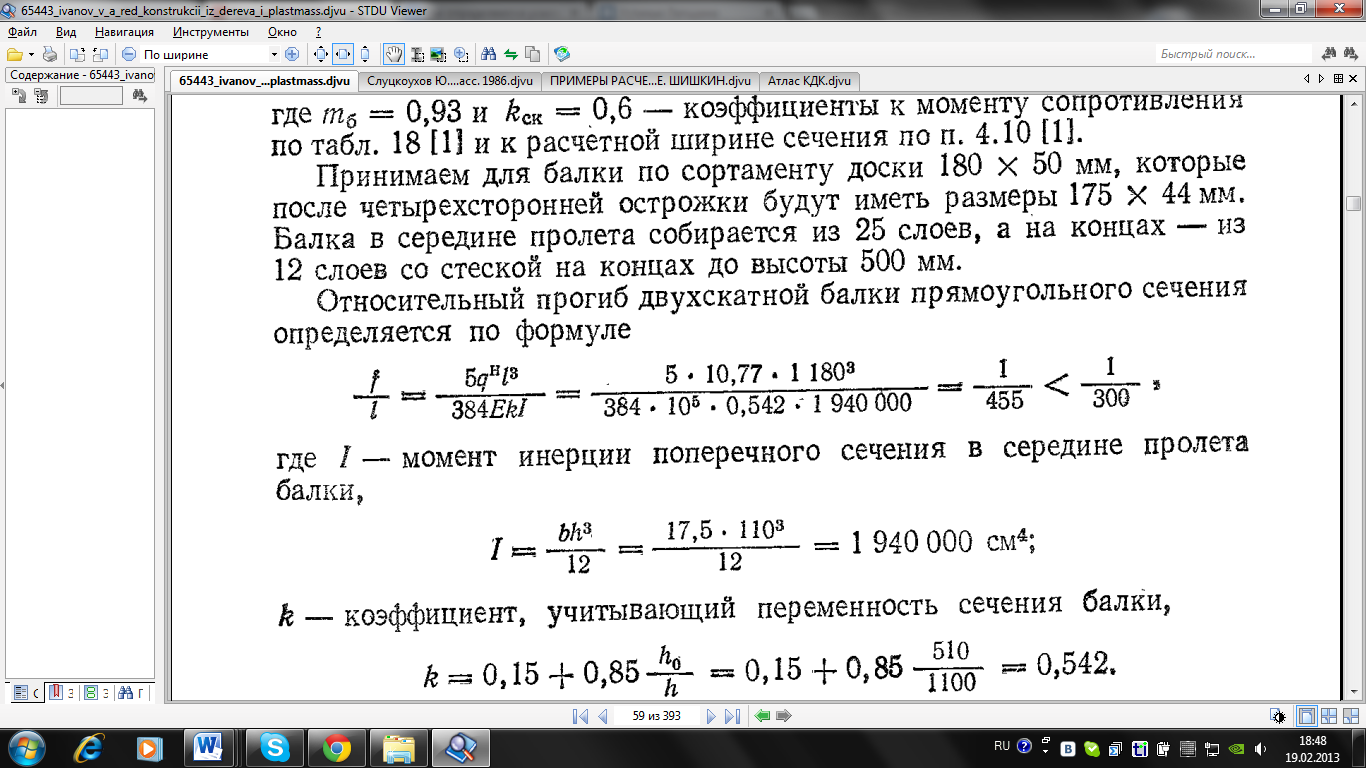The height and width of the screenshot is (768, 1366).
Task: Switch to Contents sidebar tab
Action: click(25, 691)
